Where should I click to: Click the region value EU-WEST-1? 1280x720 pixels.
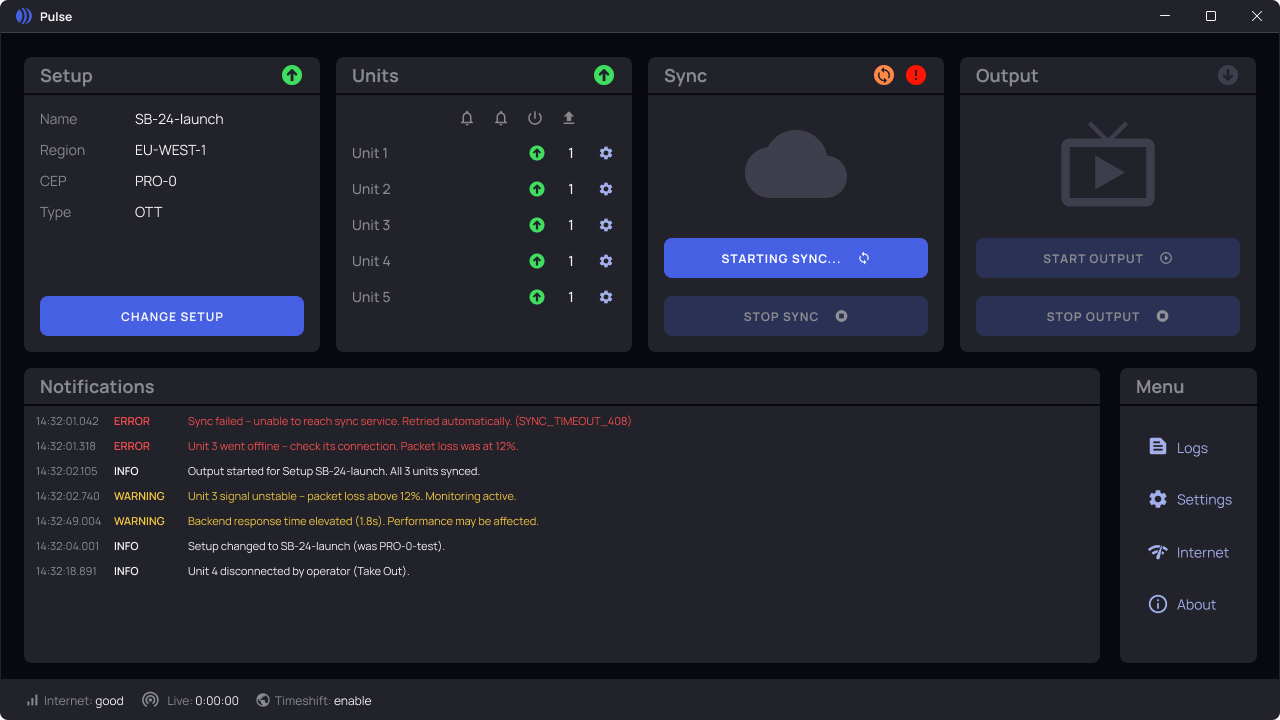[171, 150]
